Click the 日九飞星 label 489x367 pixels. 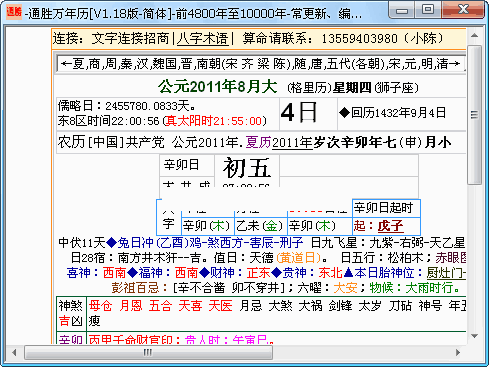click(x=334, y=243)
